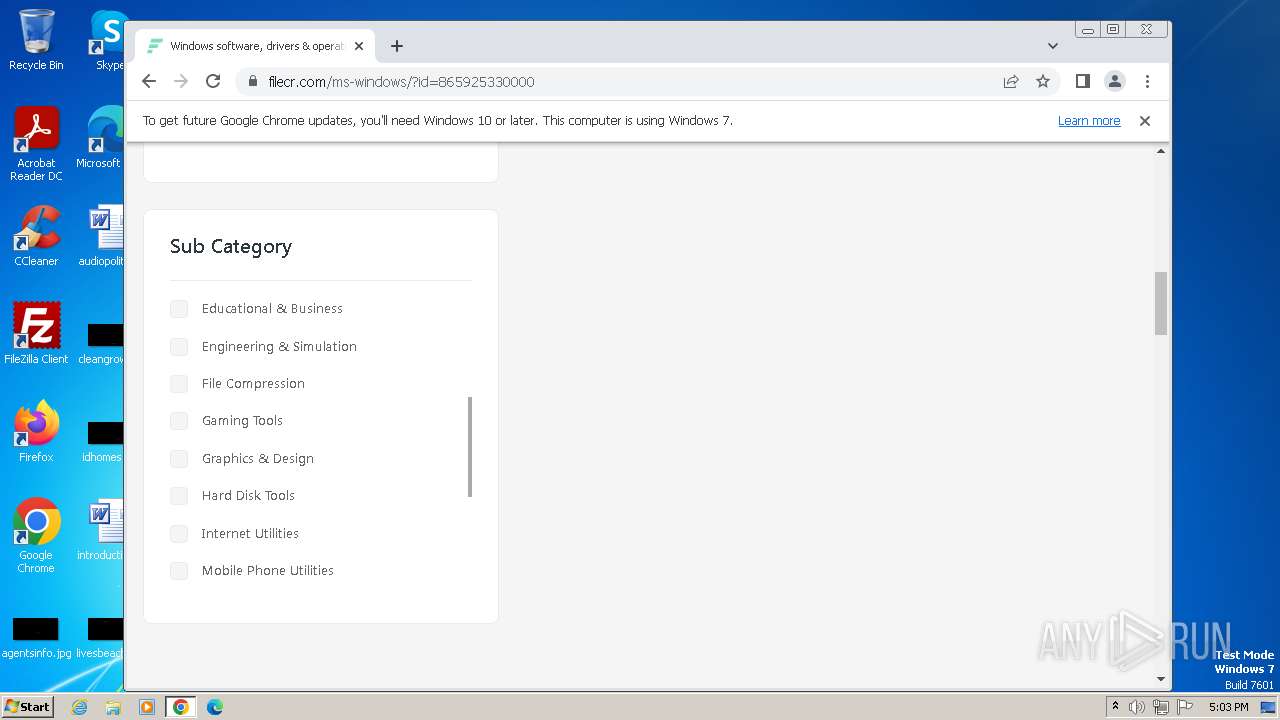Open the Windows Start menu
1280x720 pixels.
(x=27, y=706)
